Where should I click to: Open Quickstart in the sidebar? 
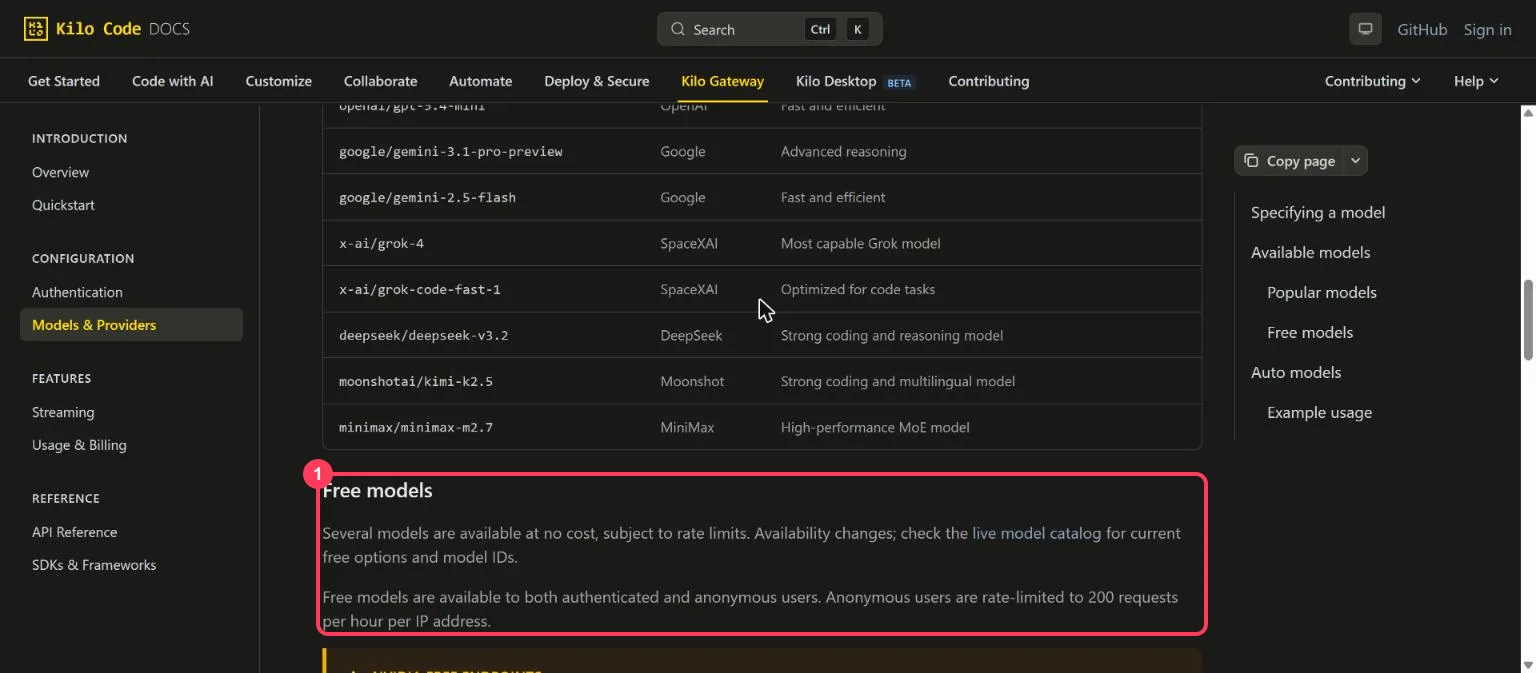click(63, 205)
